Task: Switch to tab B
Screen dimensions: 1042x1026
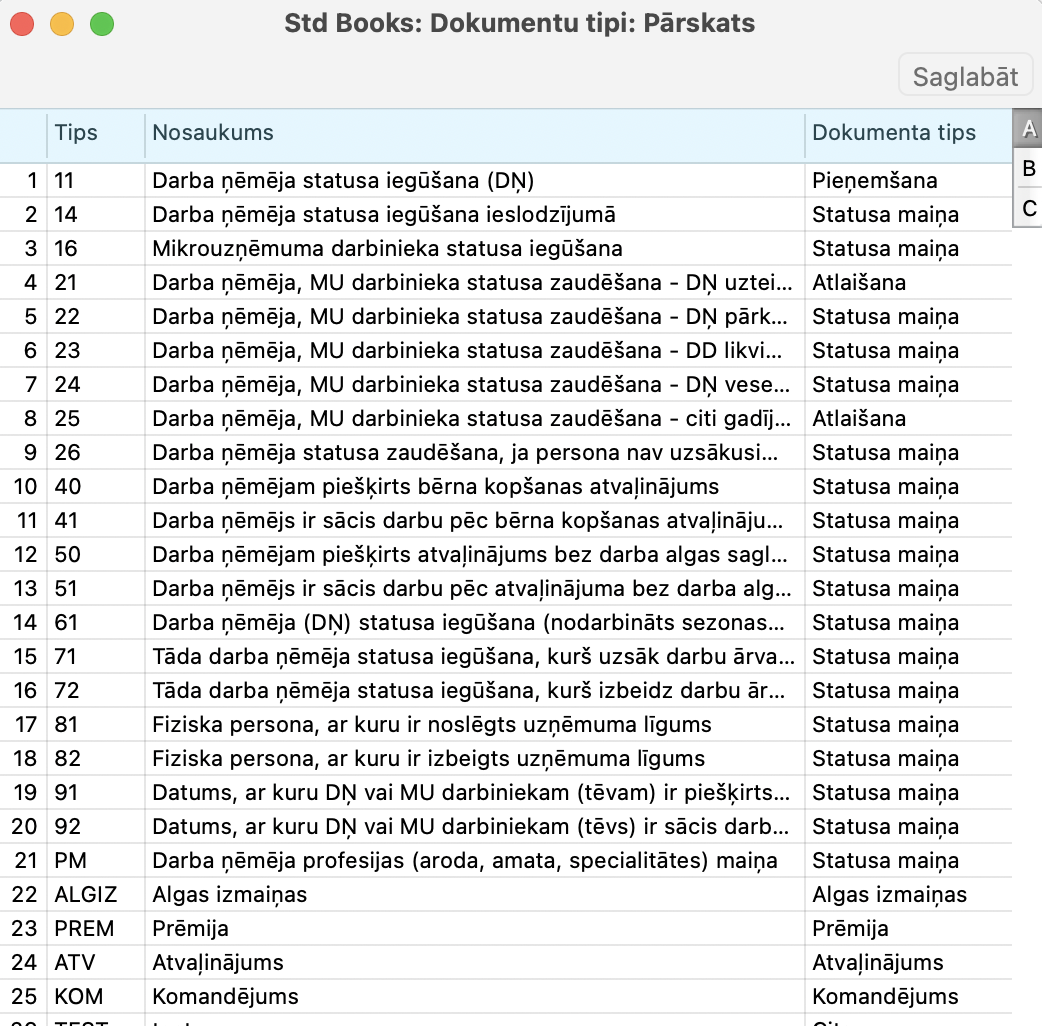Action: pyautogui.click(x=1028, y=169)
